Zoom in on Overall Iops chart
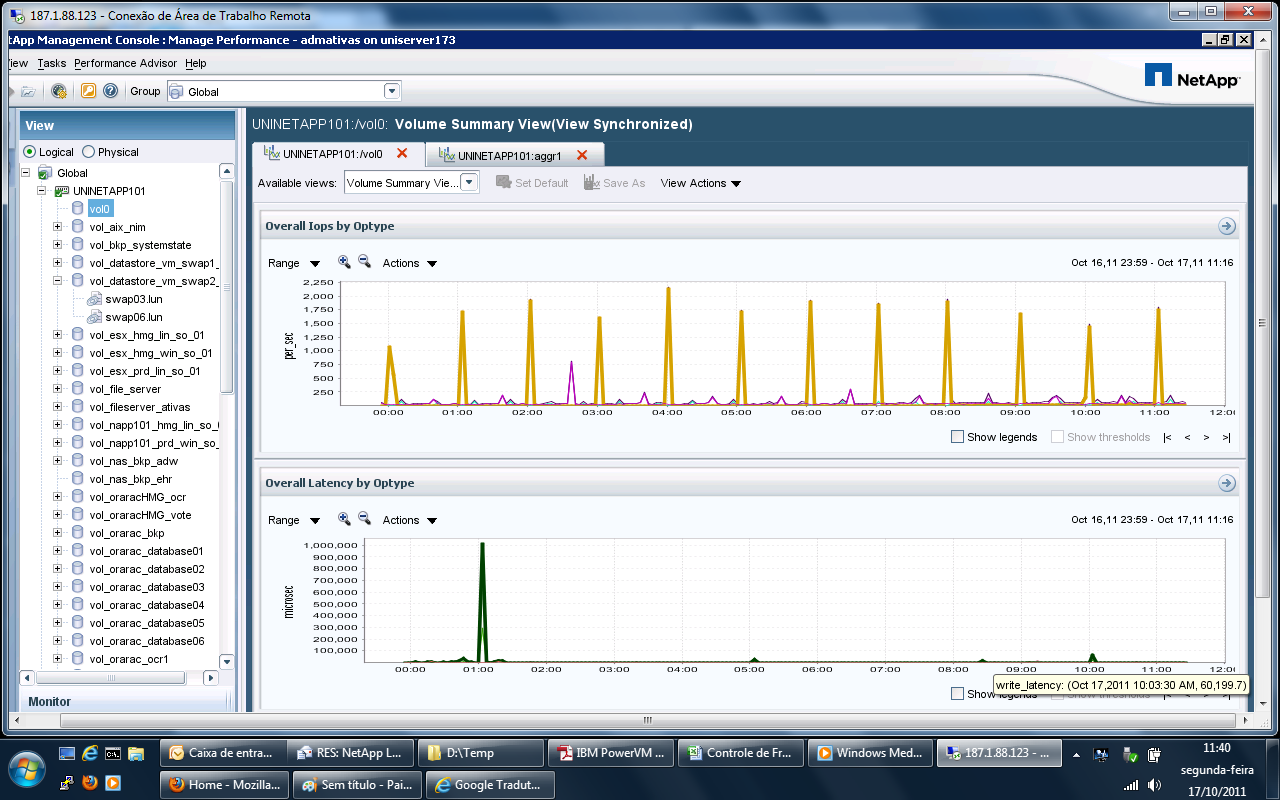This screenshot has width=1280, height=800. tap(344, 262)
